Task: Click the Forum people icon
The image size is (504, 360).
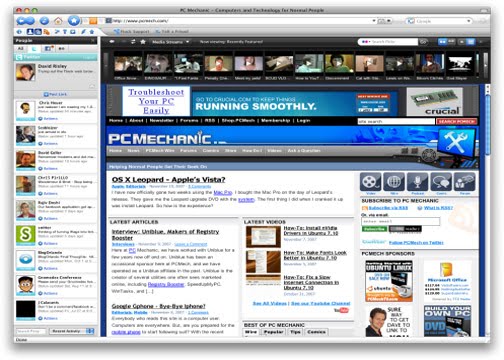Action: (465, 182)
